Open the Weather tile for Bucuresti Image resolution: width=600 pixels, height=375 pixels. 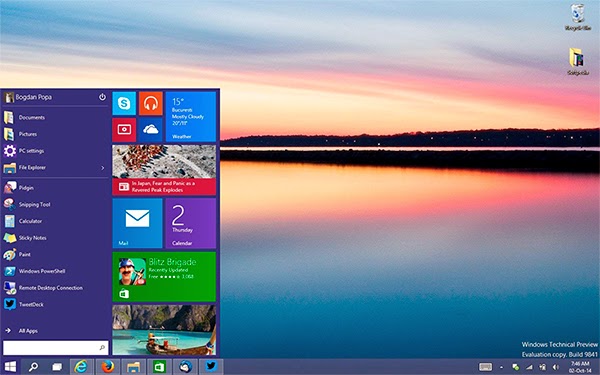(x=191, y=117)
